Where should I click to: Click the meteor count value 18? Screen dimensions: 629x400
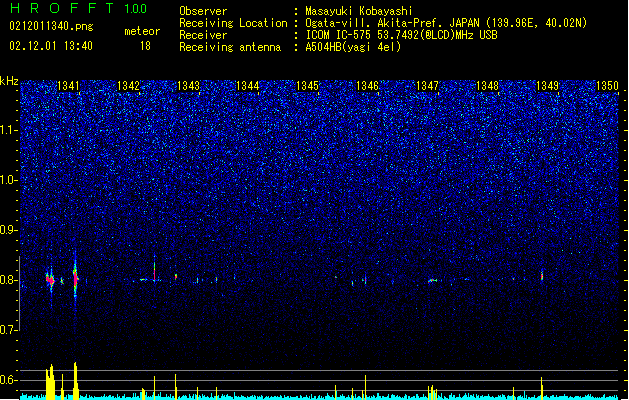[145, 46]
